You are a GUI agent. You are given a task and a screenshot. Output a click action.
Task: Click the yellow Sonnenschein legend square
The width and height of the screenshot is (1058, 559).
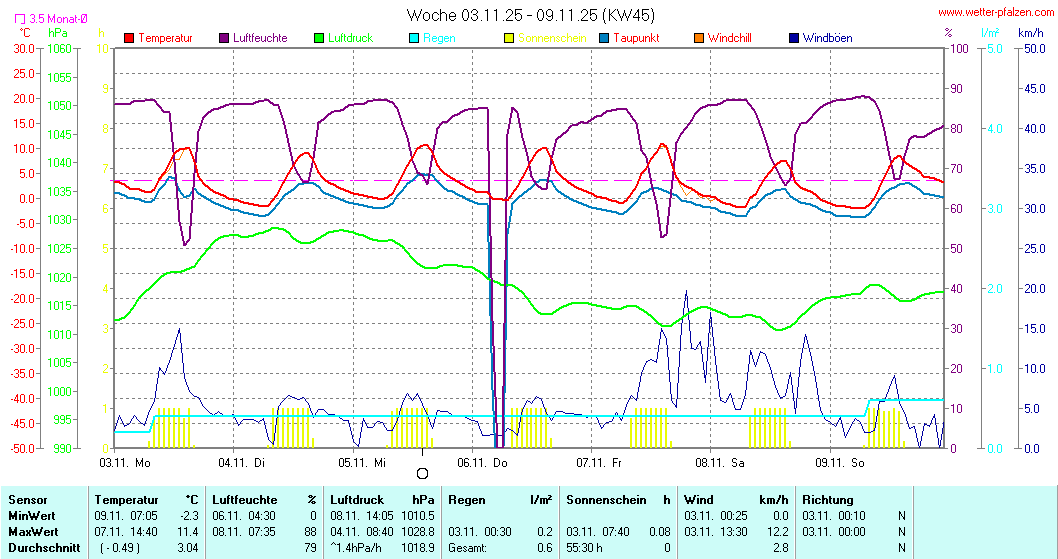pyautogui.click(x=509, y=38)
